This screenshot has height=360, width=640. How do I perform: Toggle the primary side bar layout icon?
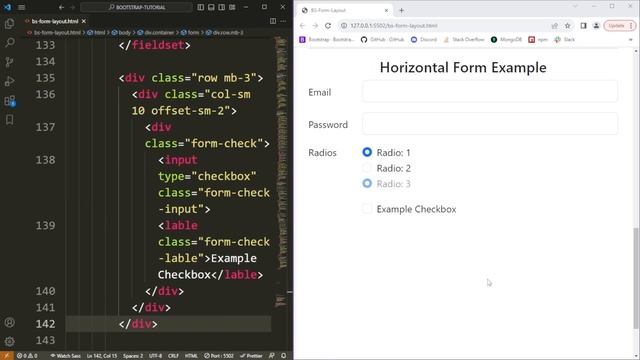click(x=200, y=7)
